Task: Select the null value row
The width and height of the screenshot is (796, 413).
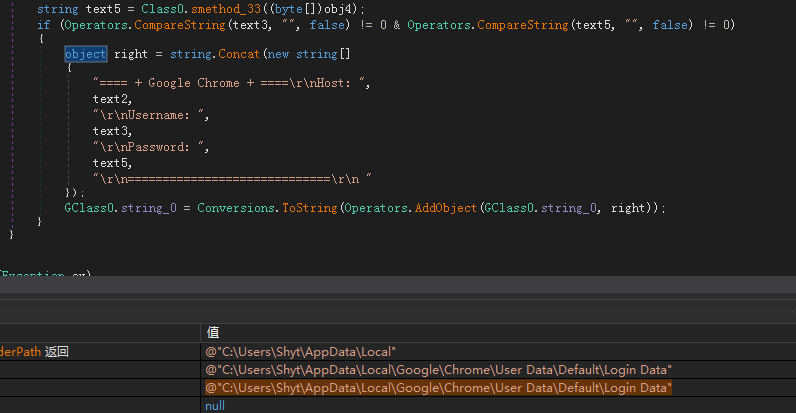Action: coord(498,405)
